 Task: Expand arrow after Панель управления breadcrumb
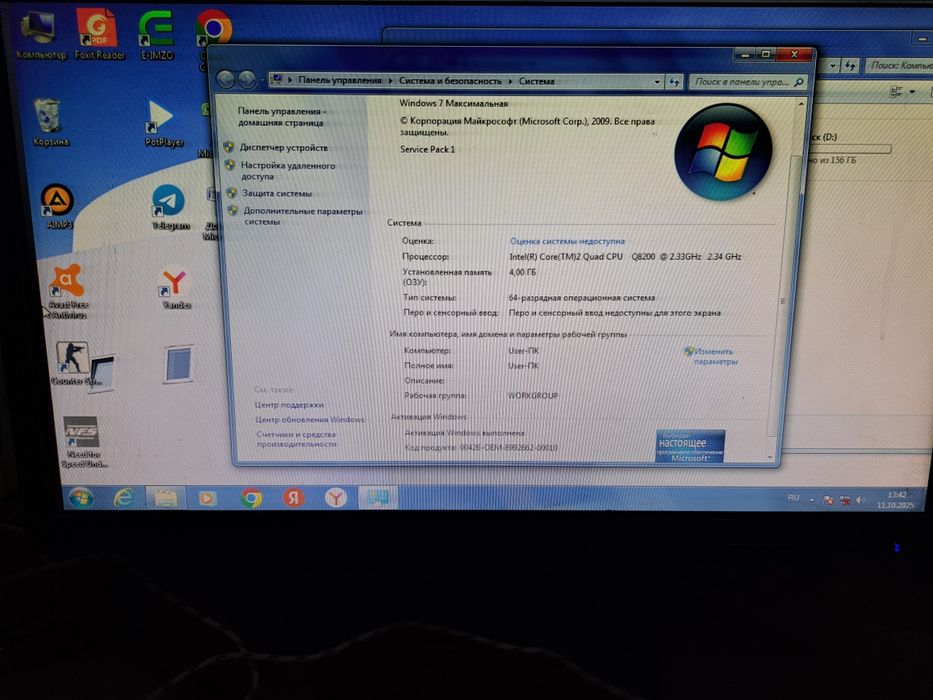click(390, 81)
